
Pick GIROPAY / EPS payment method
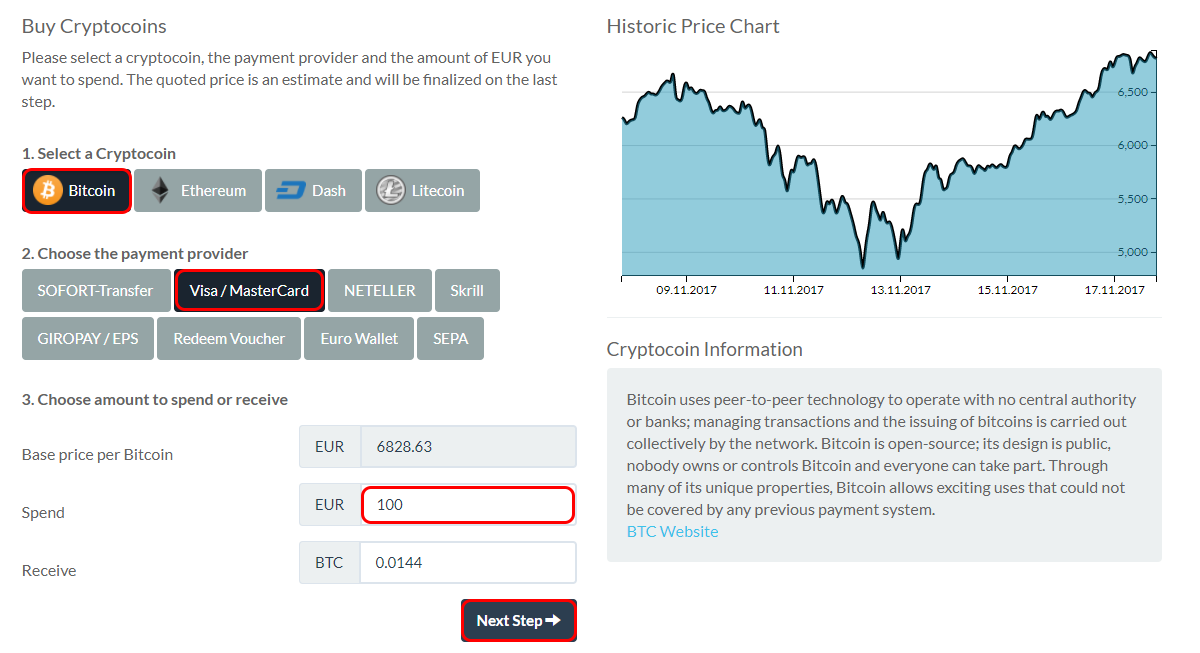pyautogui.click(x=88, y=338)
